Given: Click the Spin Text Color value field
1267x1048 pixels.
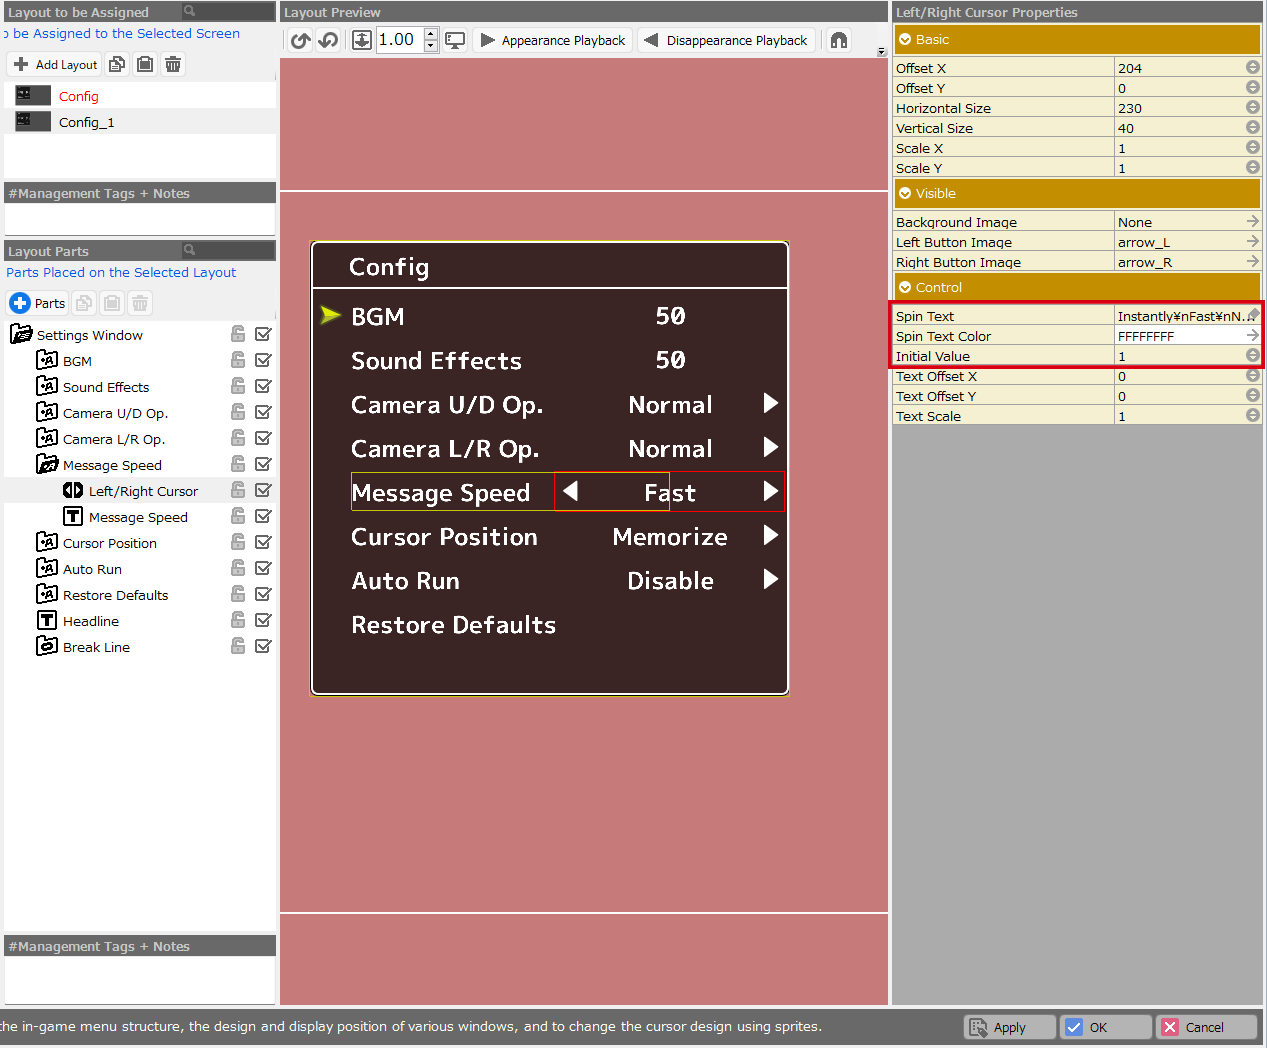Looking at the screenshot, I should tap(1178, 337).
